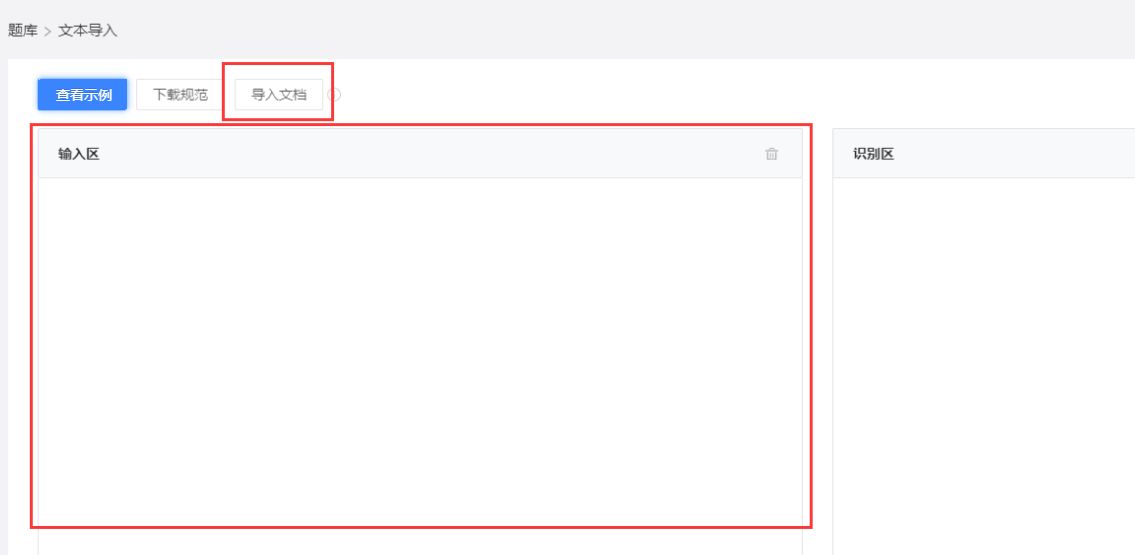Click the 识别区 panel title
This screenshot has width=1135, height=555.
(x=874, y=153)
